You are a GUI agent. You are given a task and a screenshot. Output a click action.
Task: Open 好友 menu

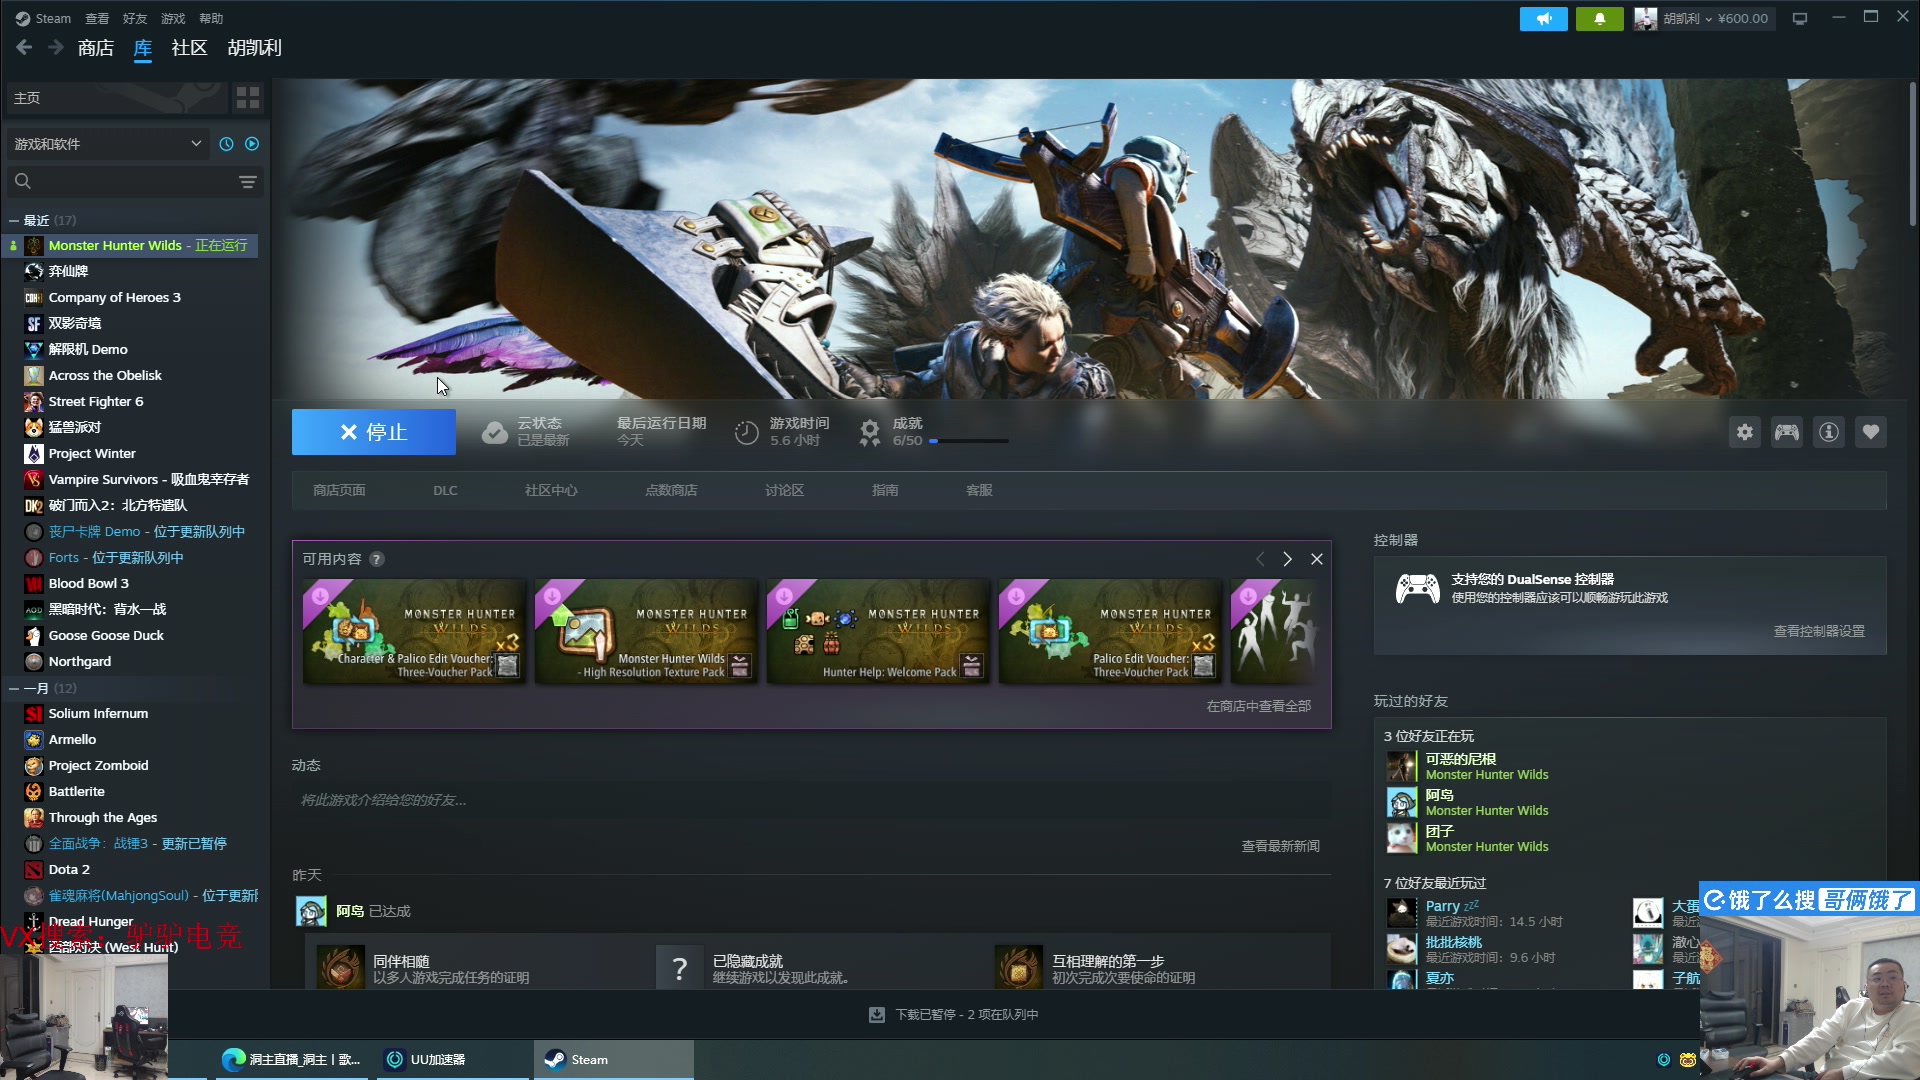(x=134, y=18)
